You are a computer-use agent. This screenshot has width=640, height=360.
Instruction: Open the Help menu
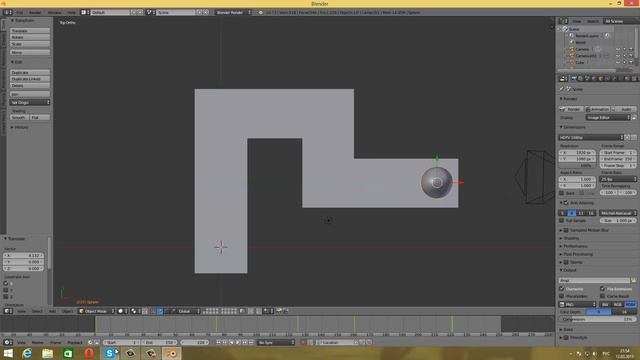tap(71, 13)
